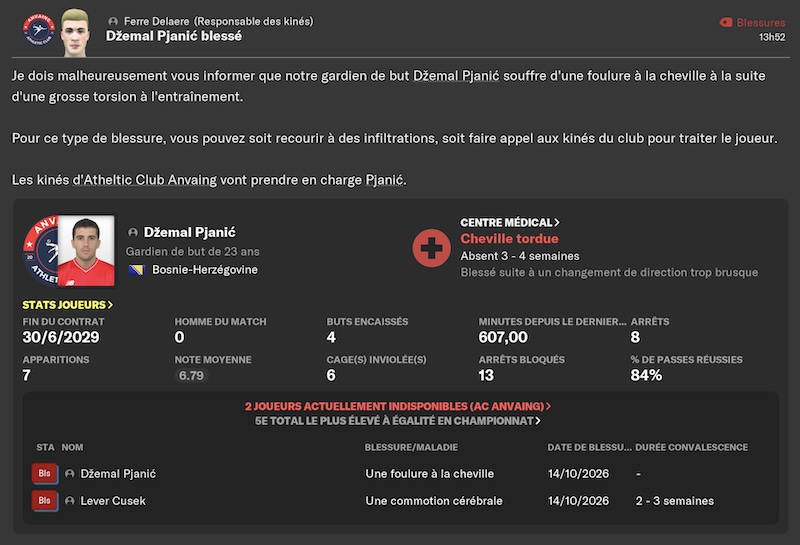Click profile icon beside Džemal Pjanić card name
Viewport: 800px width, 545px height.
pyautogui.click(x=133, y=232)
